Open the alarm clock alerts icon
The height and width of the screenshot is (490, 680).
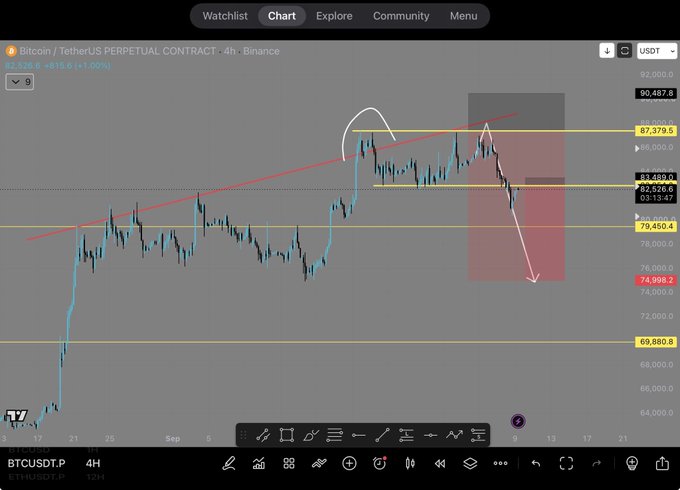pyautogui.click(x=379, y=463)
